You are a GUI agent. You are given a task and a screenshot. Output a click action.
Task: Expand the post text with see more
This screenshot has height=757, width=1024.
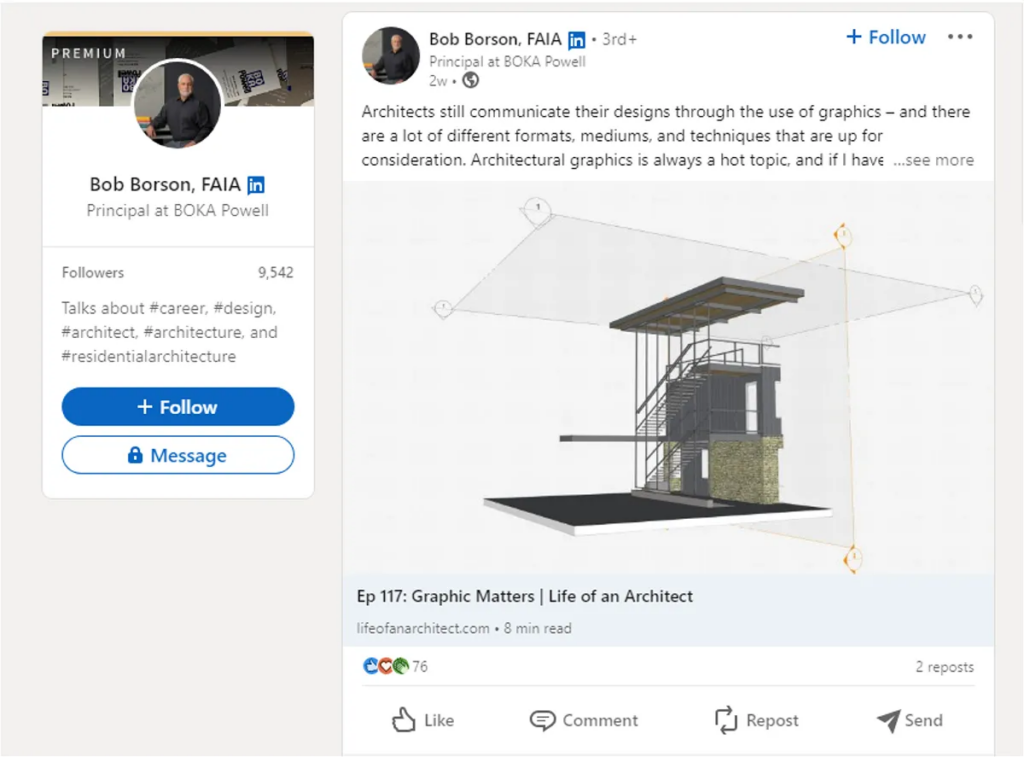(x=934, y=160)
